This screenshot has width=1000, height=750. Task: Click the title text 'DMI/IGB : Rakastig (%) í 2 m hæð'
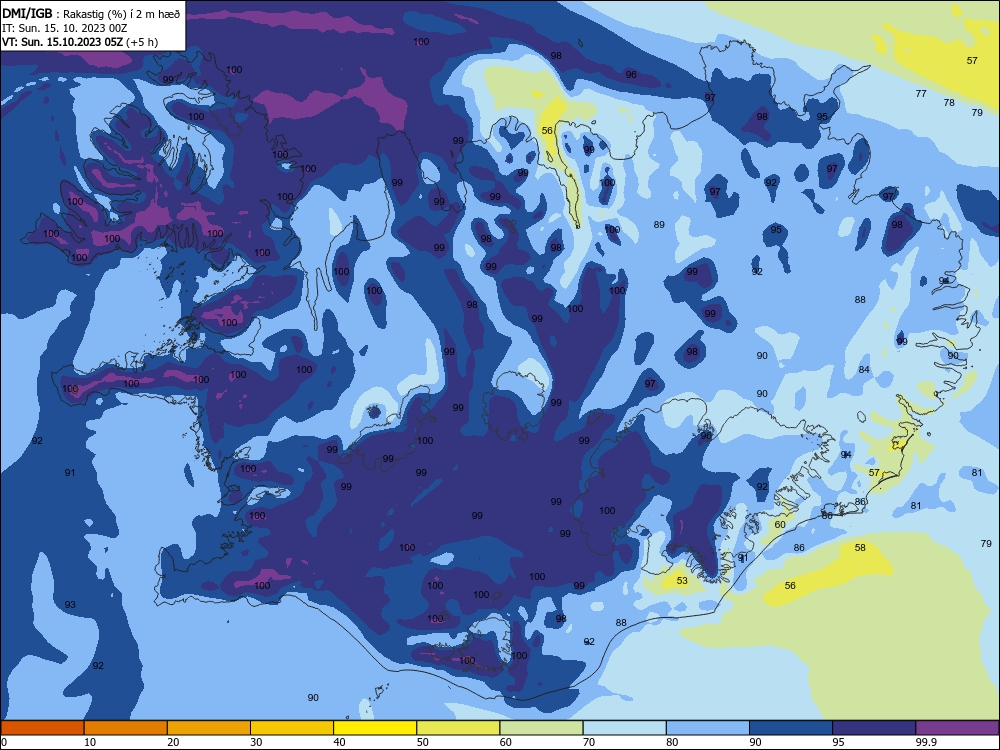tap(91, 13)
